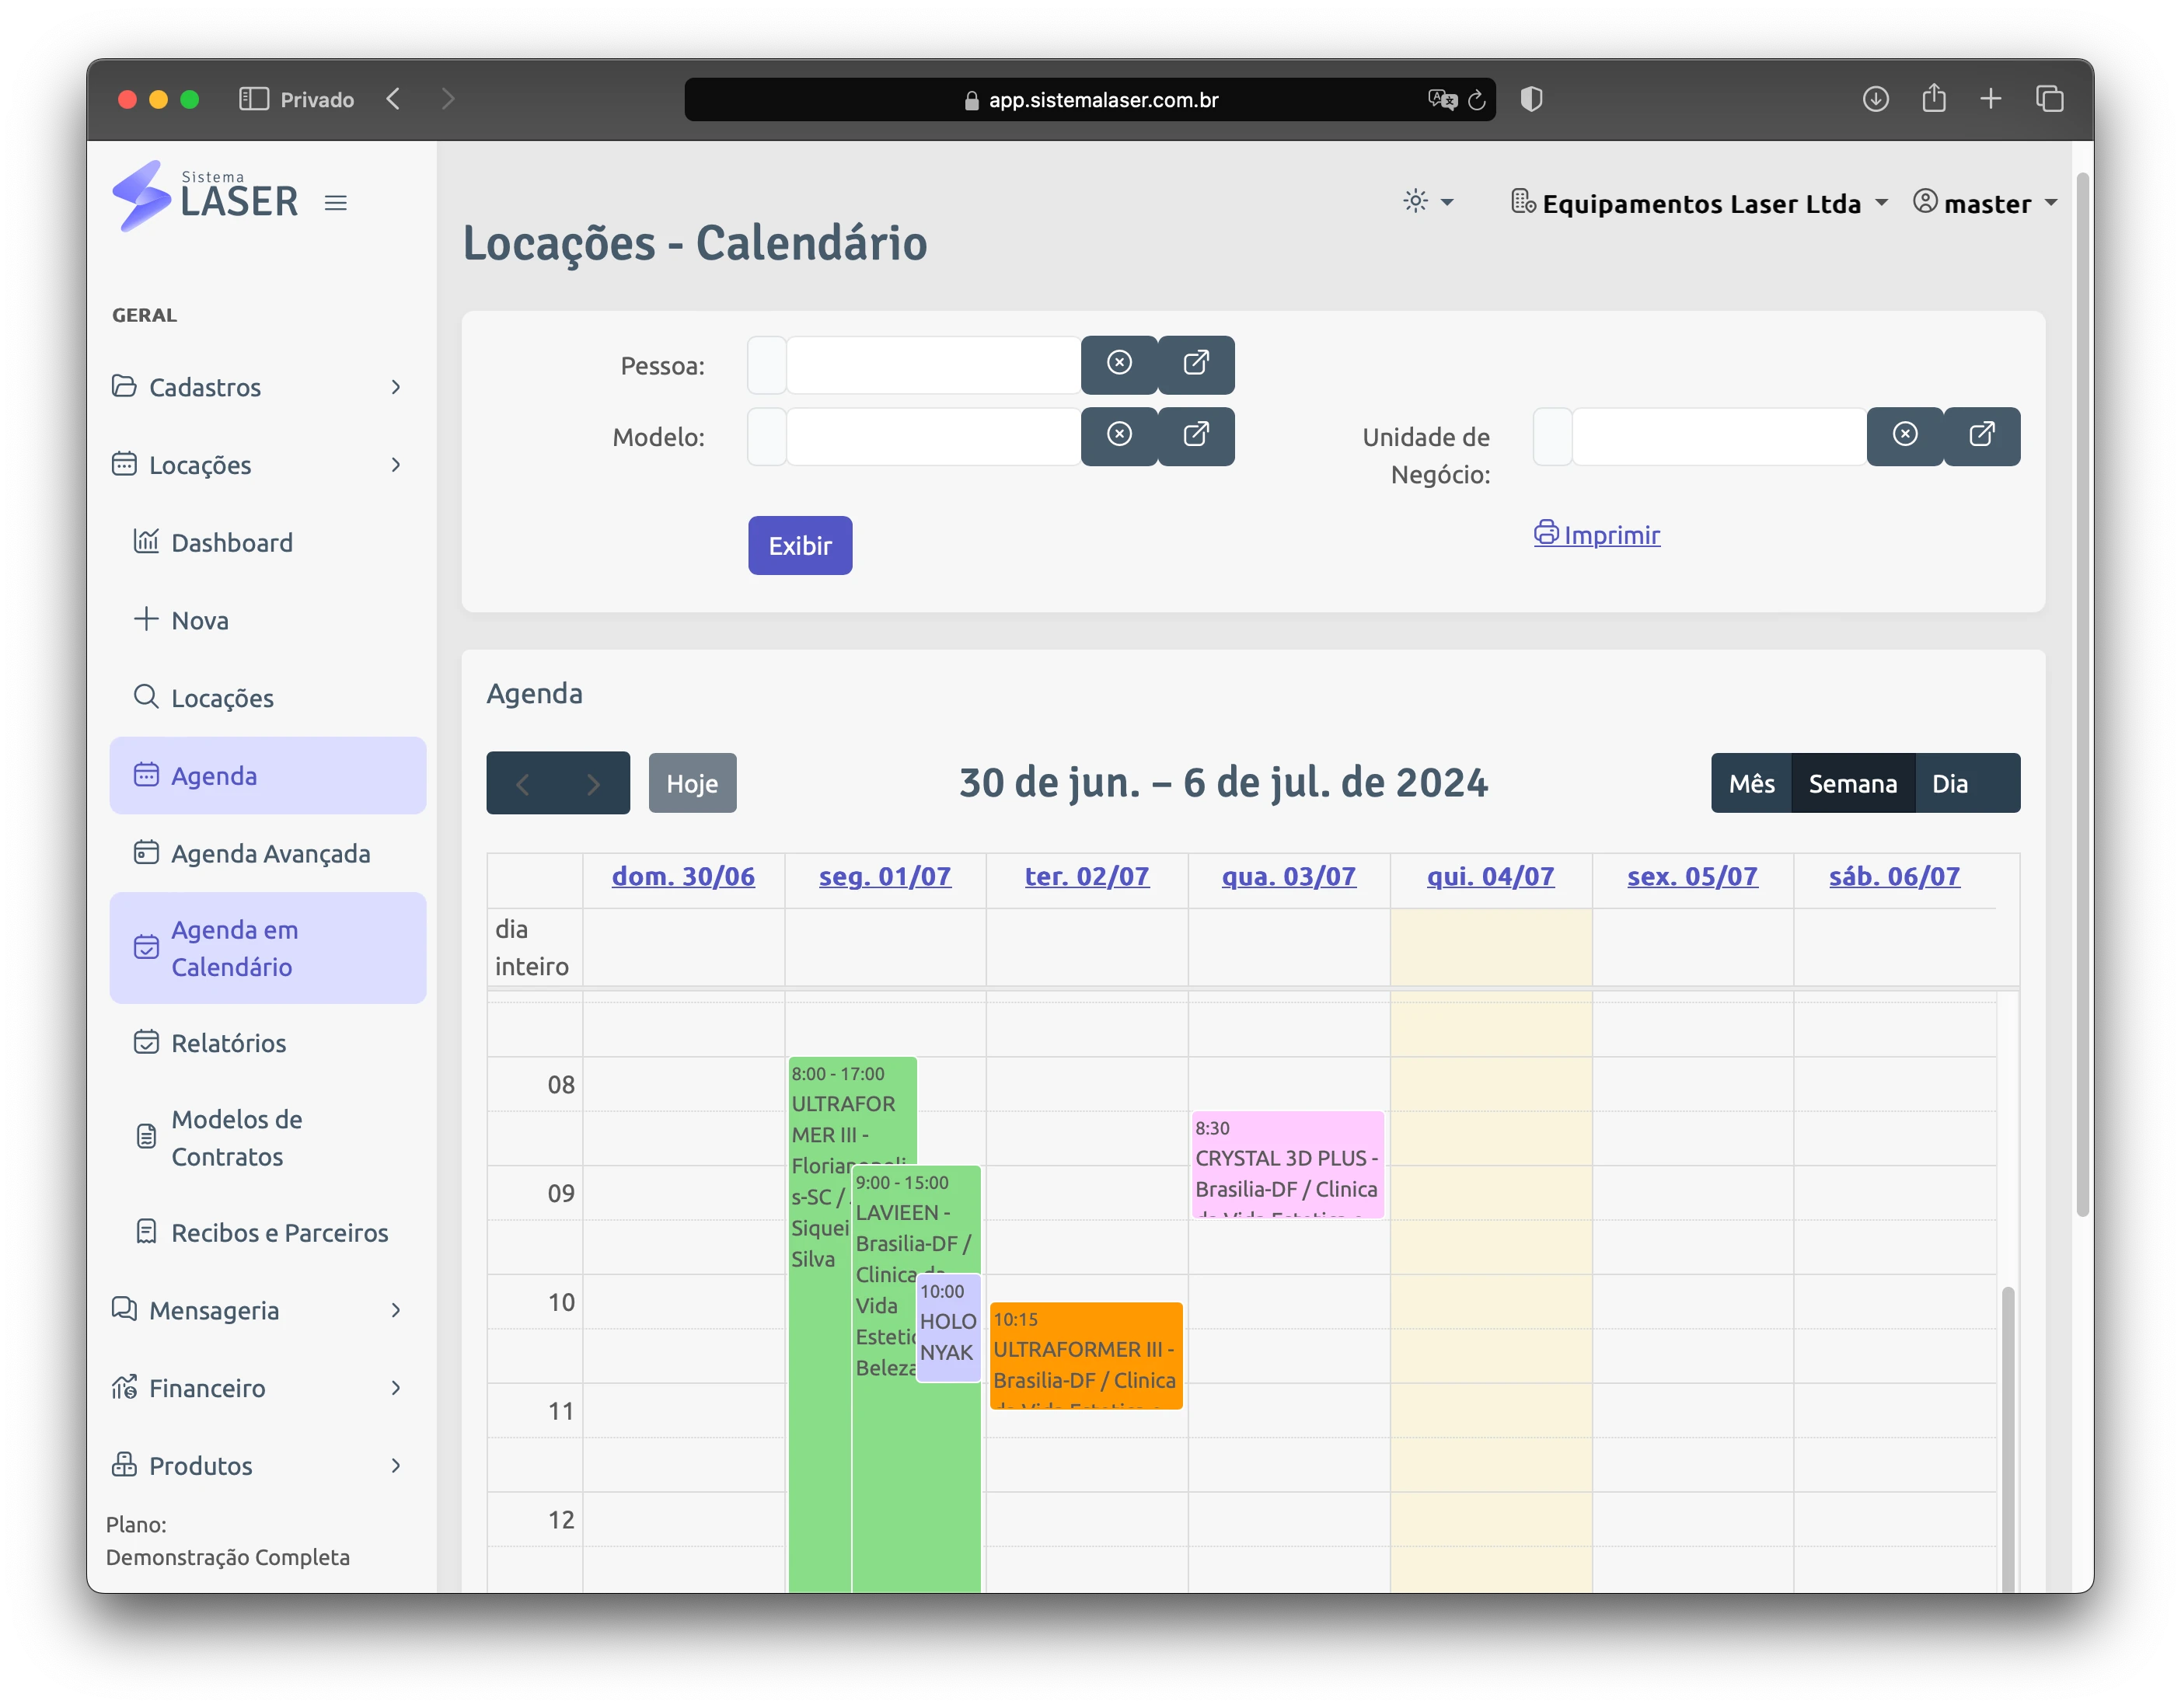This screenshot has width=2181, height=1708.
Task: Switch calendar to Mês view
Action: coord(1751,783)
